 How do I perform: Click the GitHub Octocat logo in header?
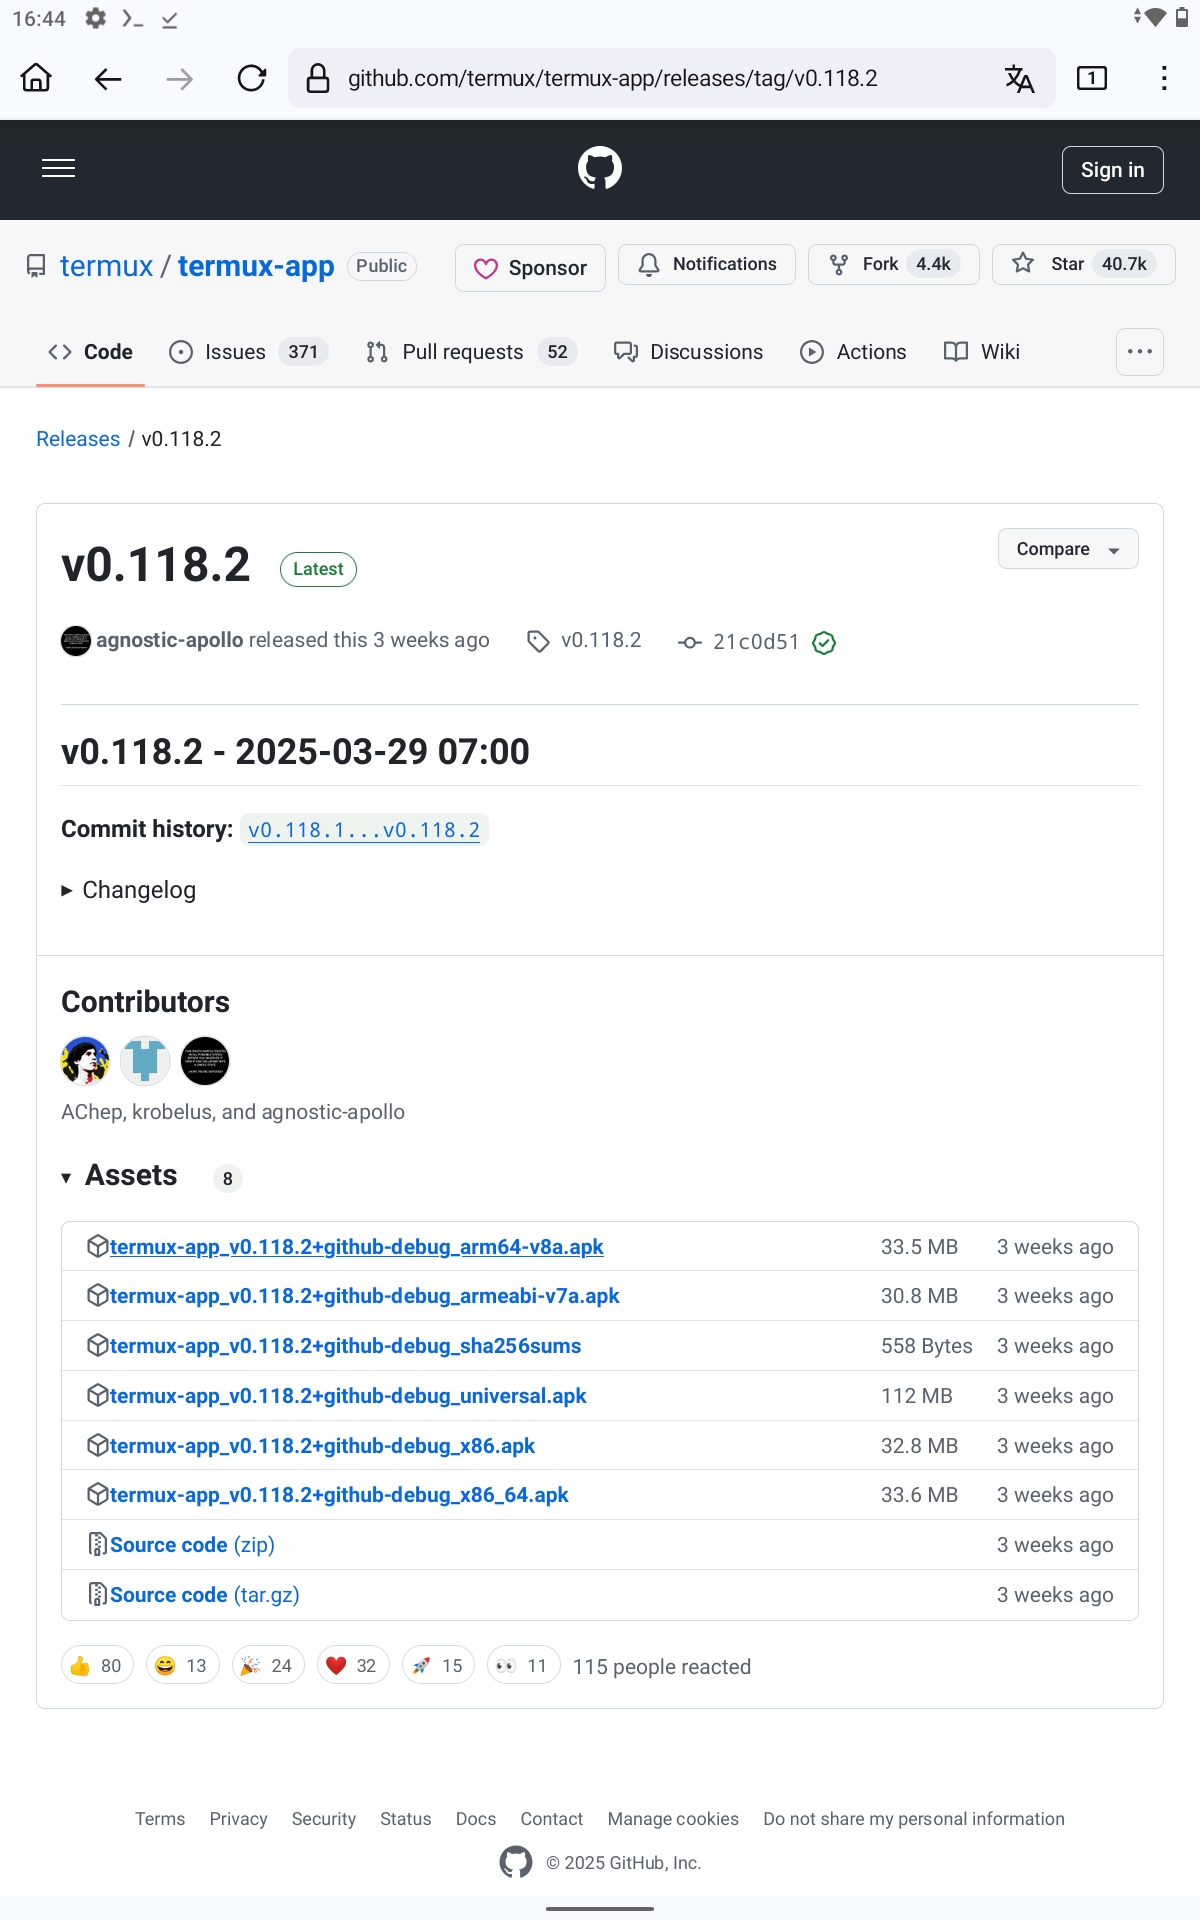[x=600, y=168]
